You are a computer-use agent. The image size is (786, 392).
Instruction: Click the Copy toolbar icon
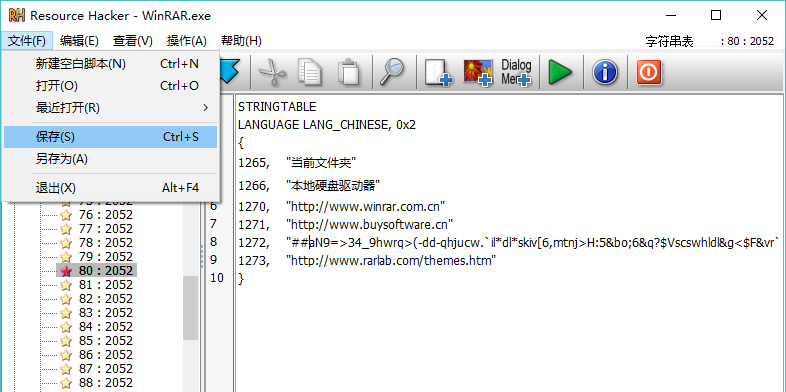point(310,73)
